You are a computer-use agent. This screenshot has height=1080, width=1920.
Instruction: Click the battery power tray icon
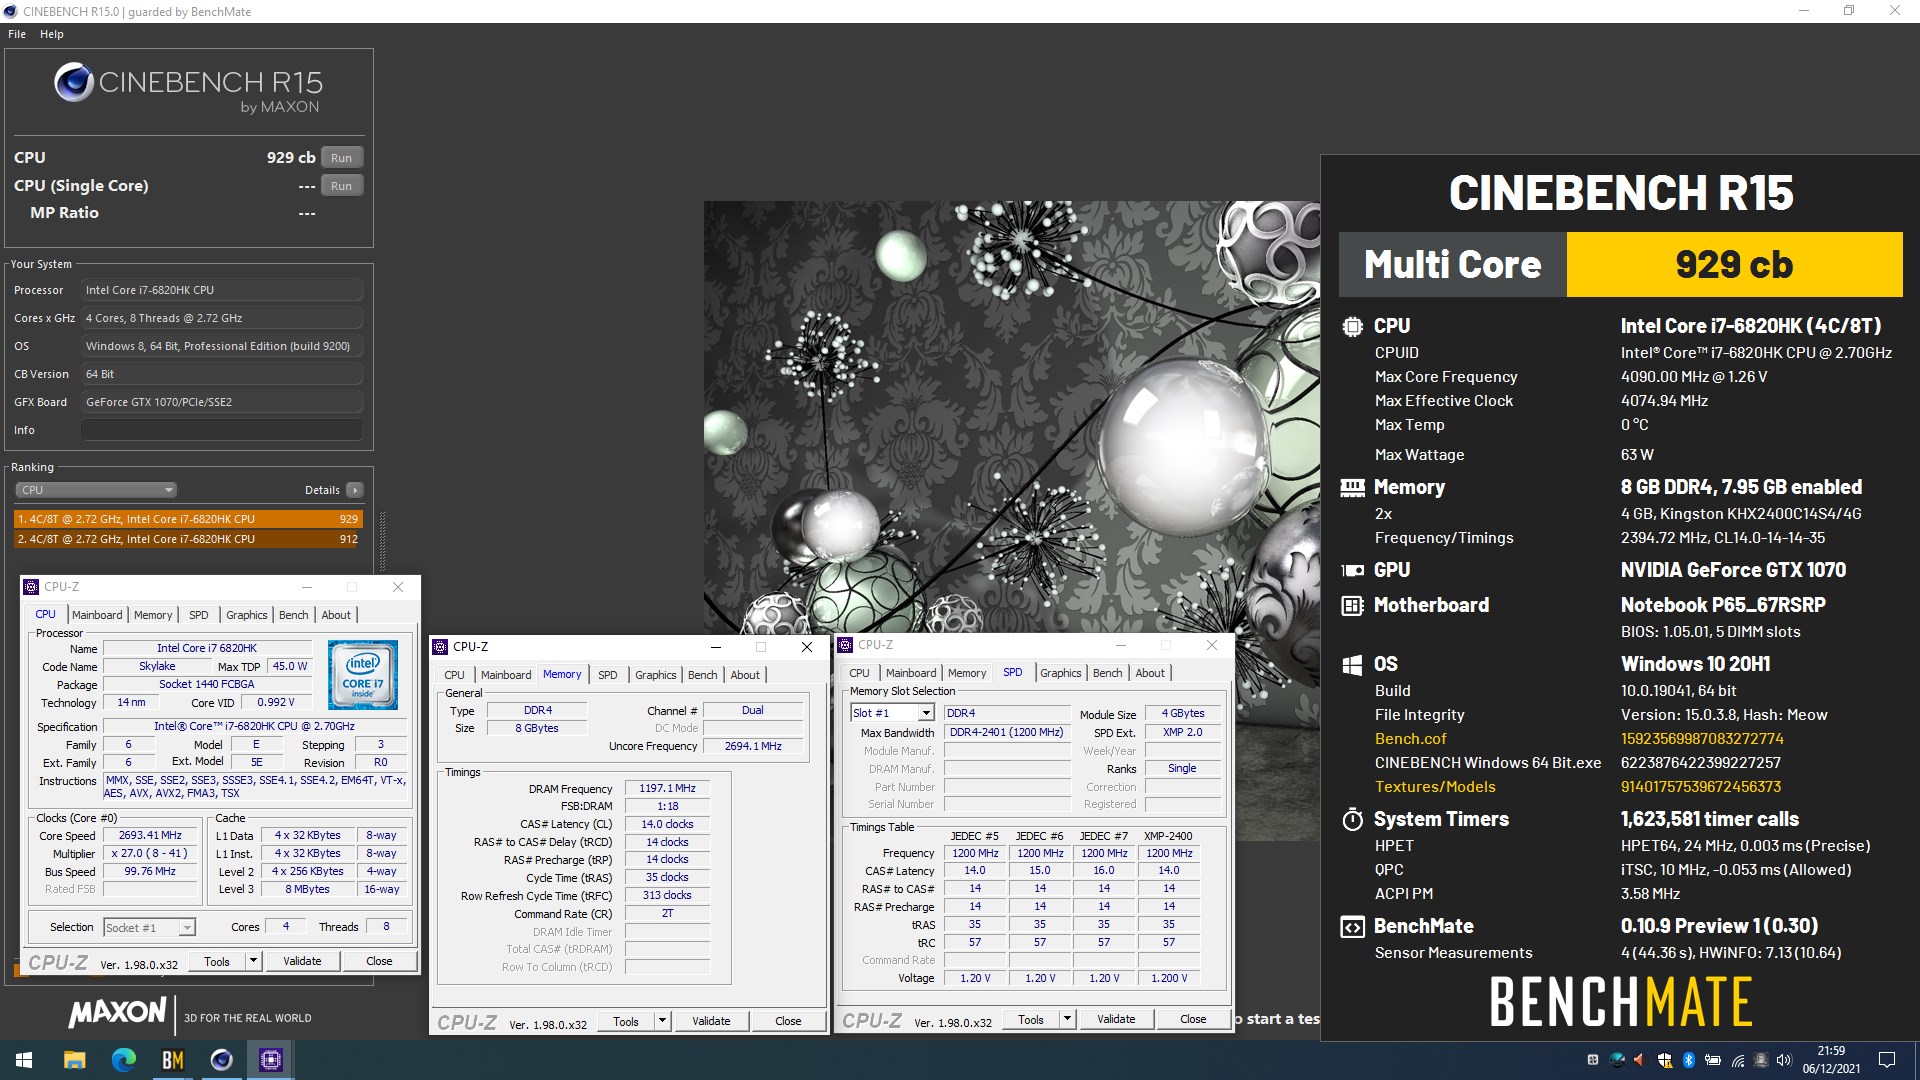(x=1713, y=1060)
